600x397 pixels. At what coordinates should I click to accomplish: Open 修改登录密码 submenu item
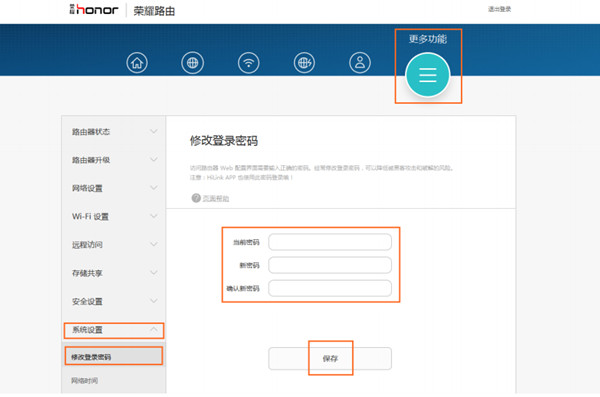click(114, 356)
